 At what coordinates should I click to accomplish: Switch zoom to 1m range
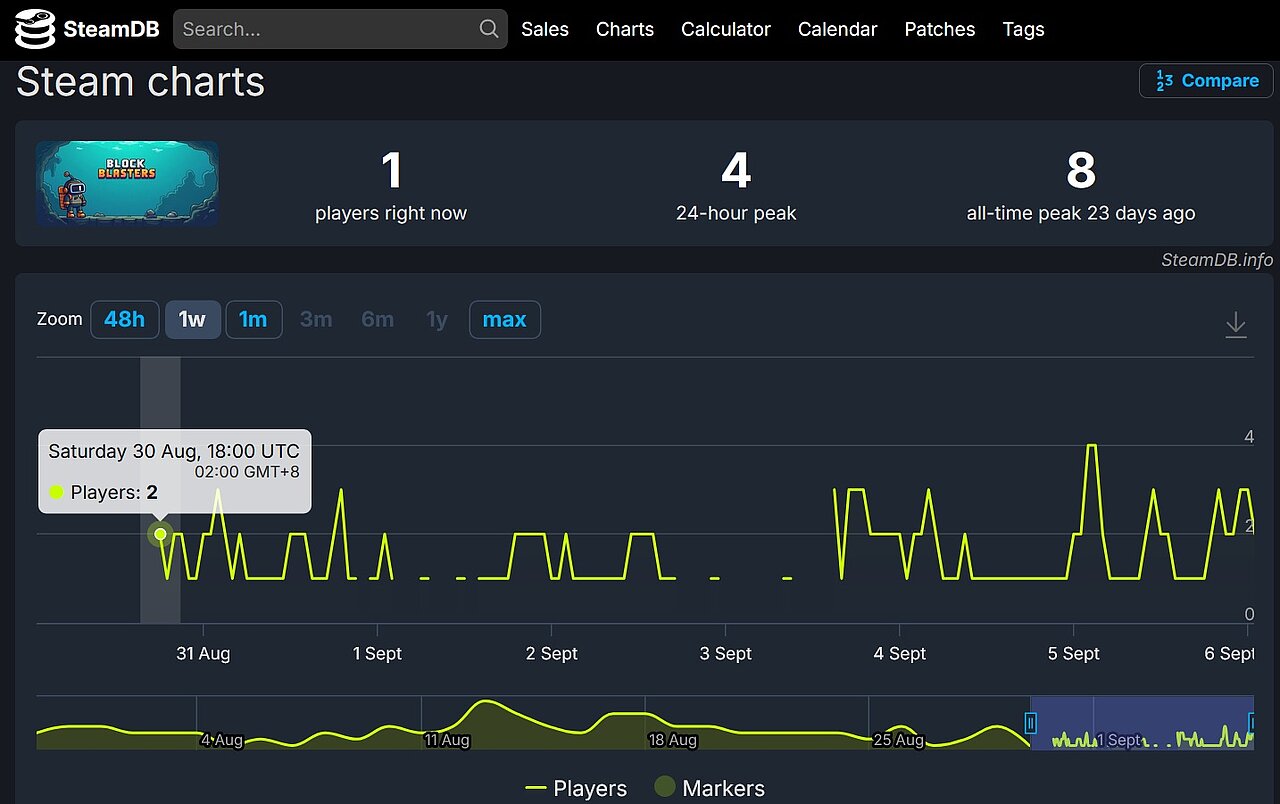coord(253,320)
